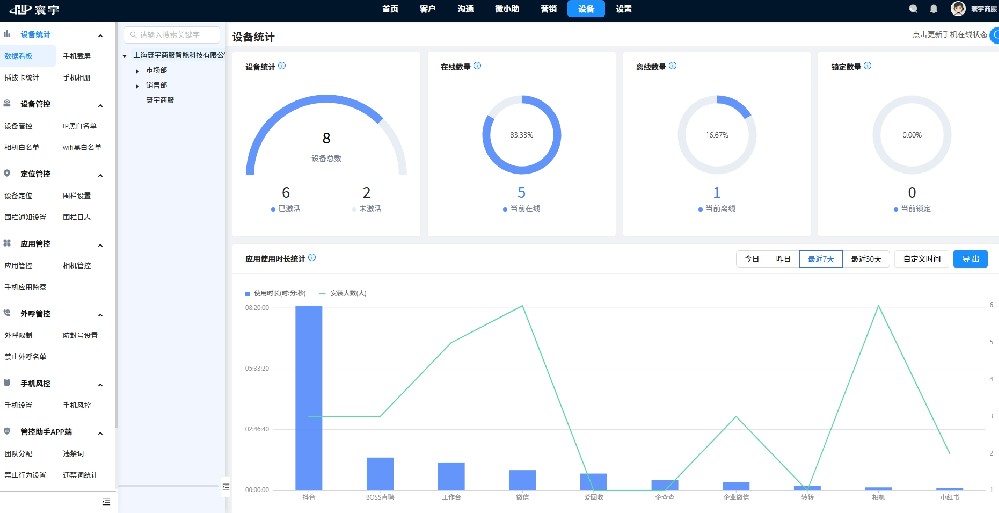Click the 设备统计 bar-chart sidebar icon
Image resolution: width=999 pixels, height=513 pixels.
pos(7,34)
